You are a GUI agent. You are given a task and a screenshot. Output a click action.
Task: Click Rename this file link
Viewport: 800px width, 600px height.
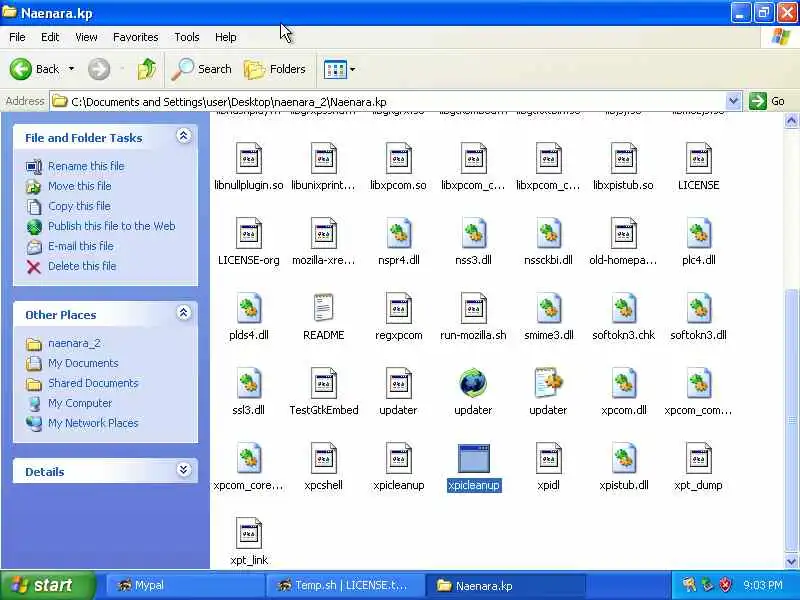tap(86, 166)
